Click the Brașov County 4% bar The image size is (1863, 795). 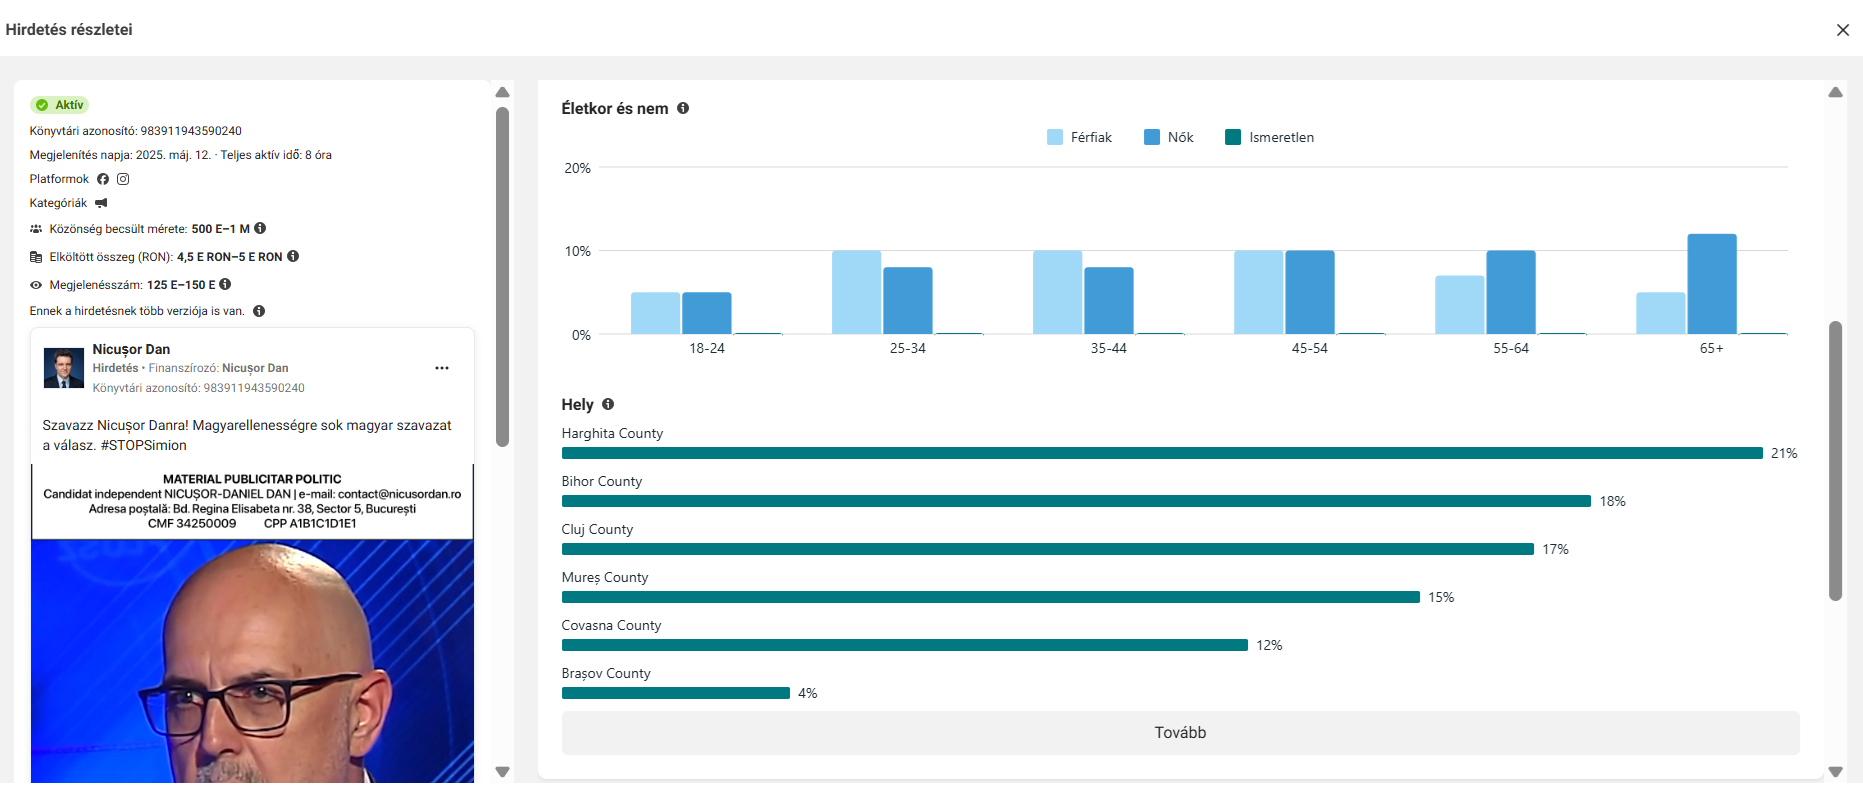coord(676,693)
